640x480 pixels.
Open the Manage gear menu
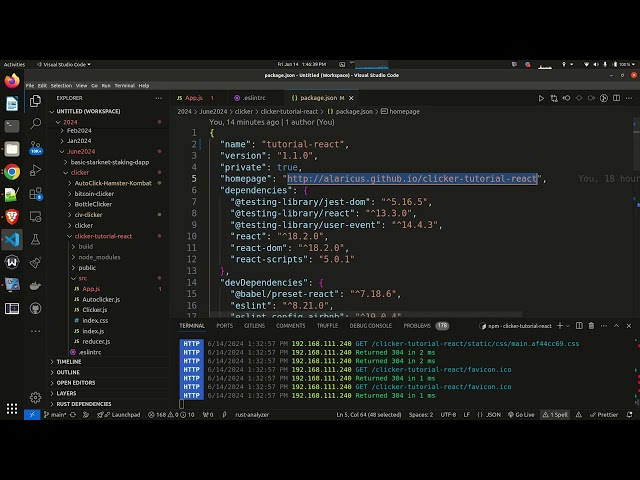36,397
